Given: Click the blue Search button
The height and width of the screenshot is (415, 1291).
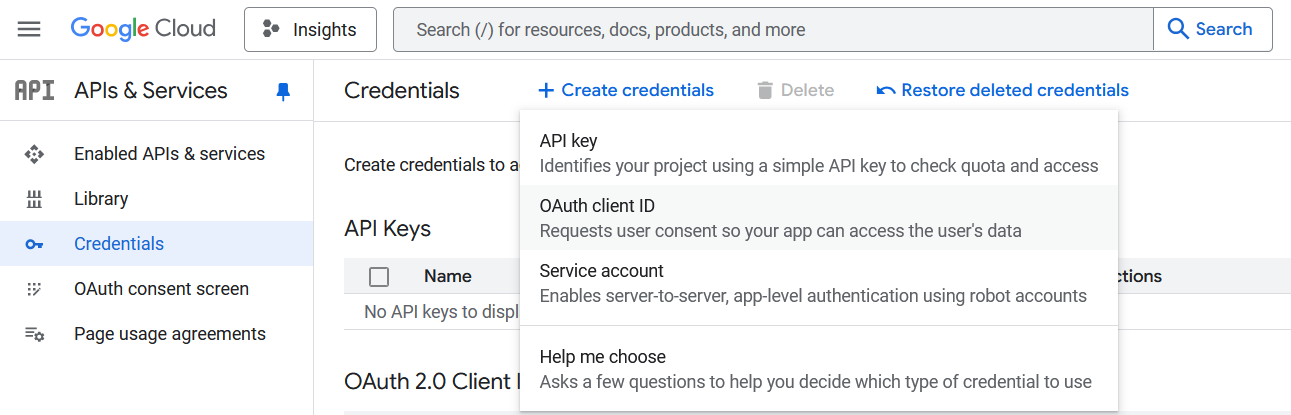Looking at the screenshot, I should [1212, 30].
